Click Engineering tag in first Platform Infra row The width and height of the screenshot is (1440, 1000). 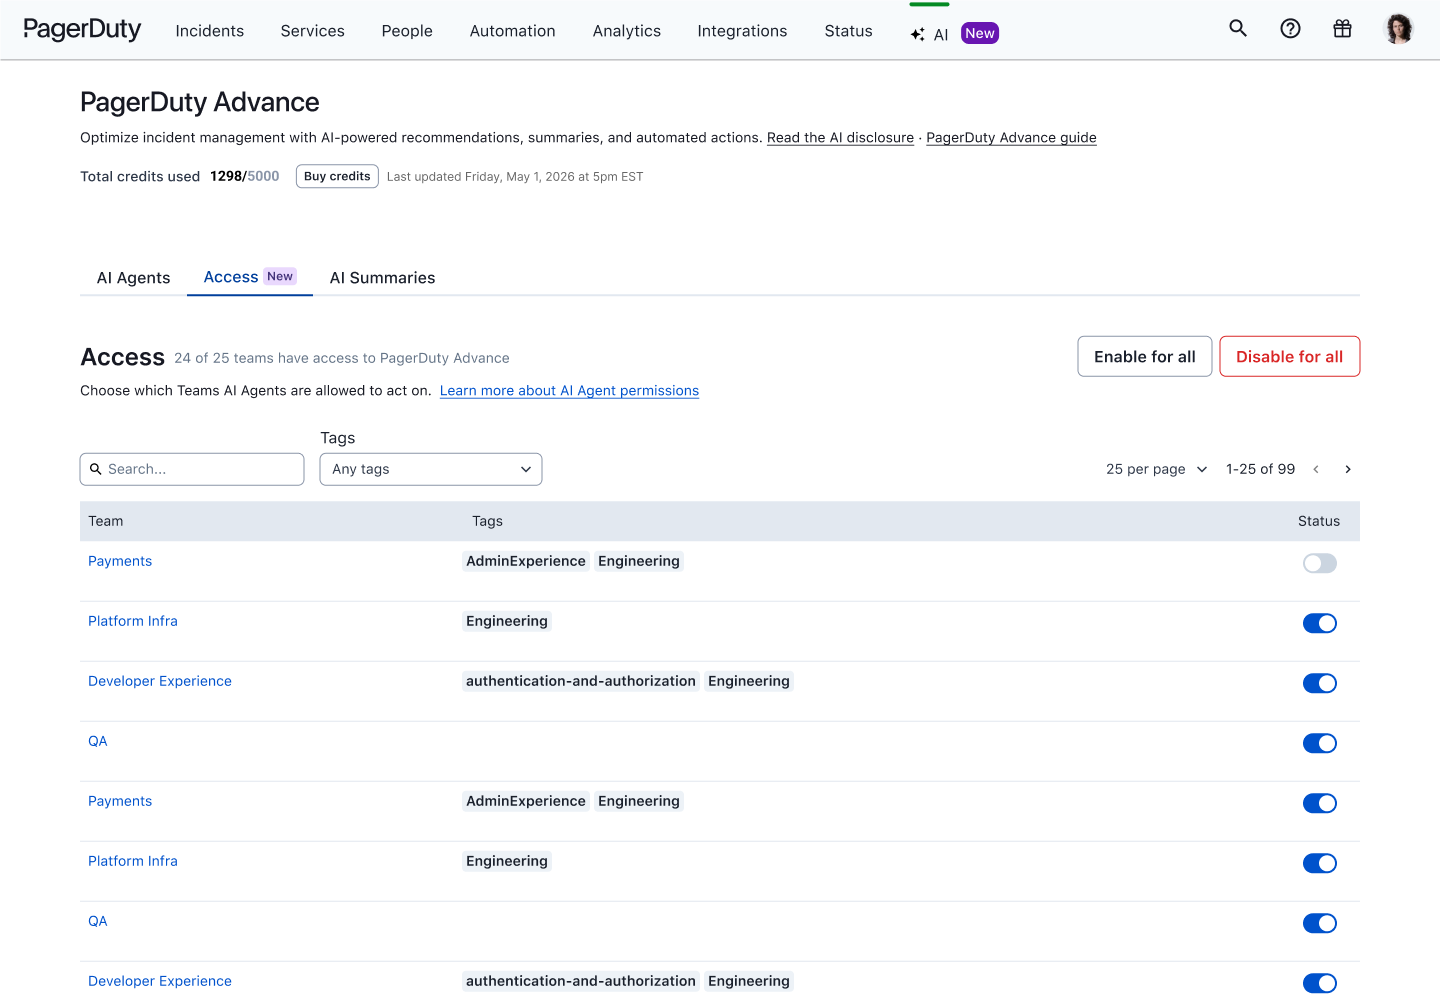tap(507, 621)
